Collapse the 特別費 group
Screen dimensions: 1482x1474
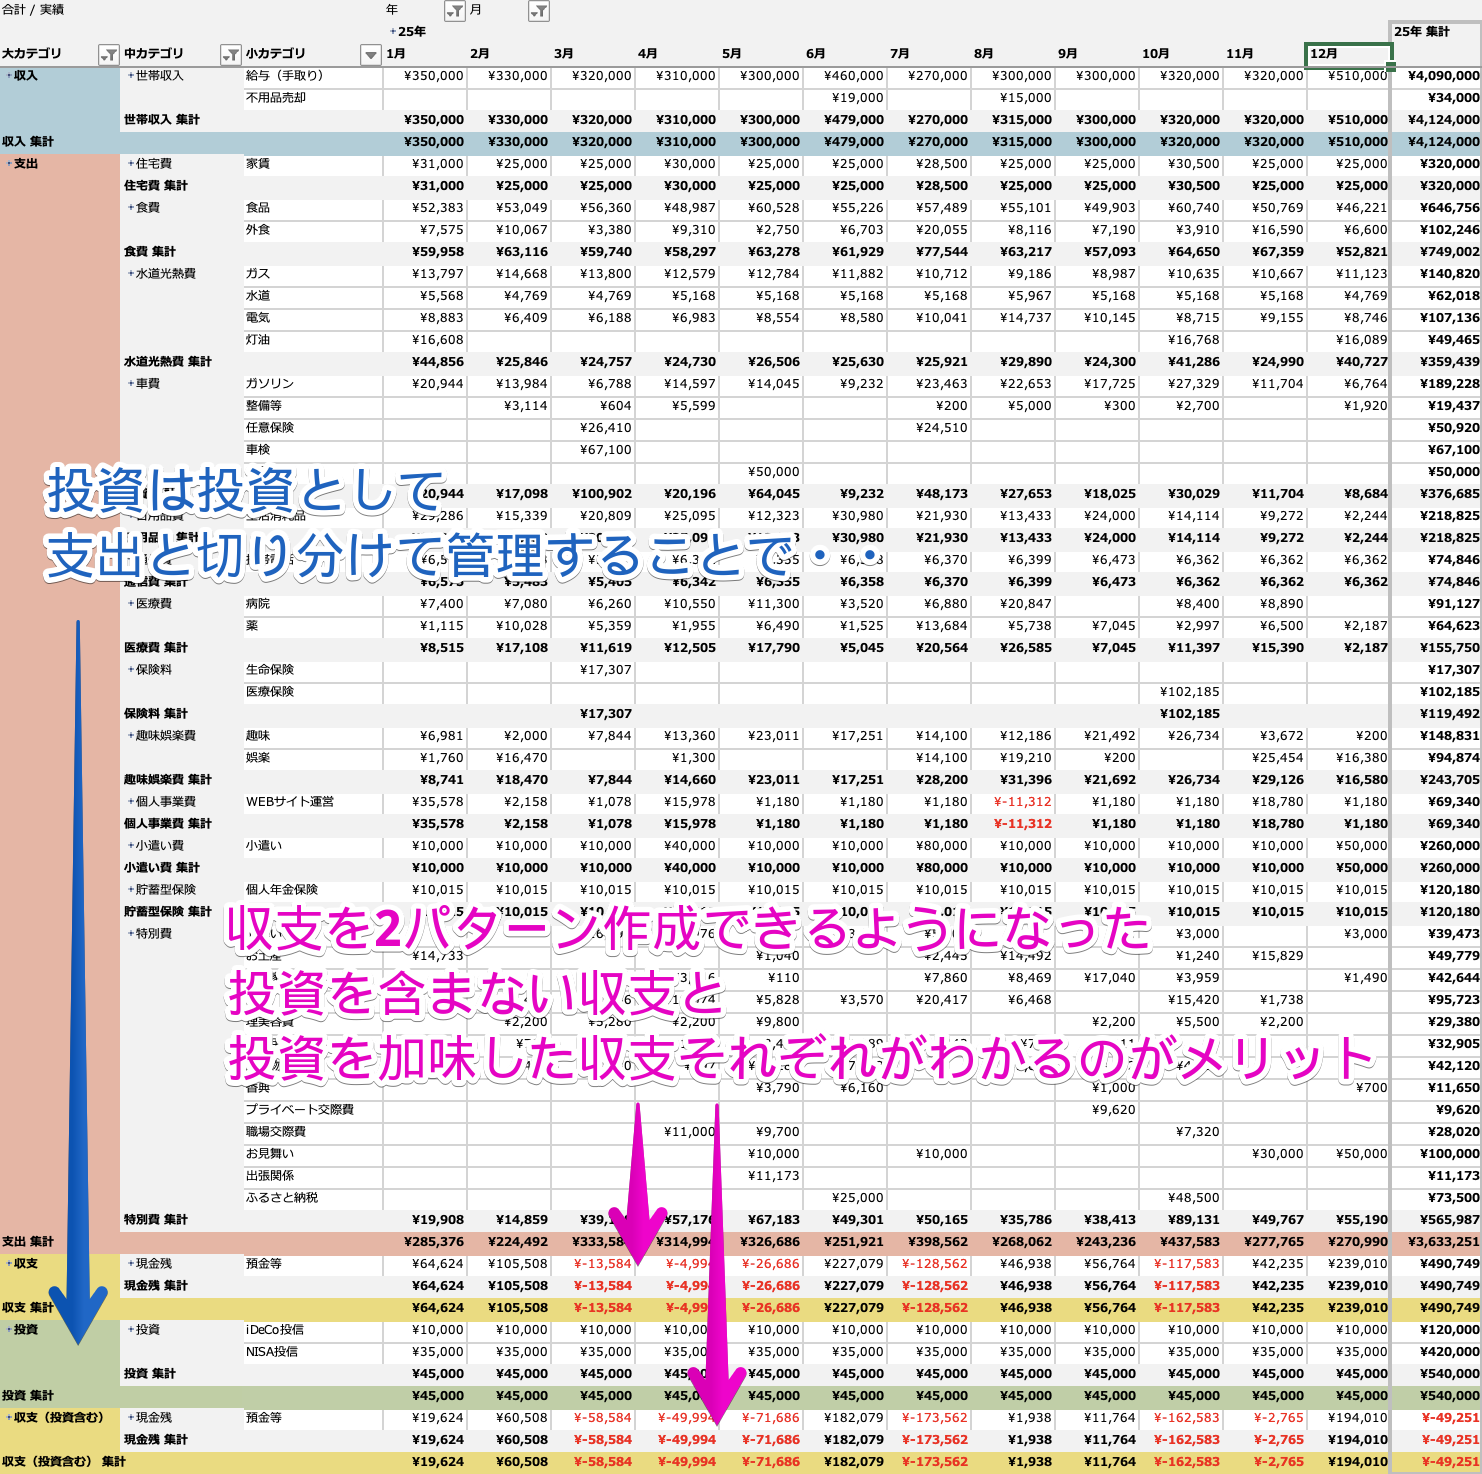pyautogui.click(x=130, y=934)
